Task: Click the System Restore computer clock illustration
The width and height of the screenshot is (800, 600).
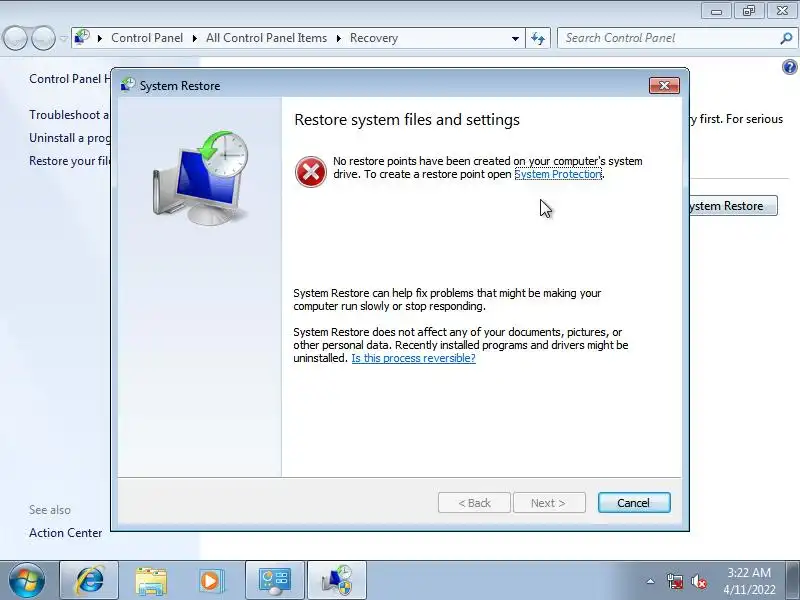Action: coord(201,178)
